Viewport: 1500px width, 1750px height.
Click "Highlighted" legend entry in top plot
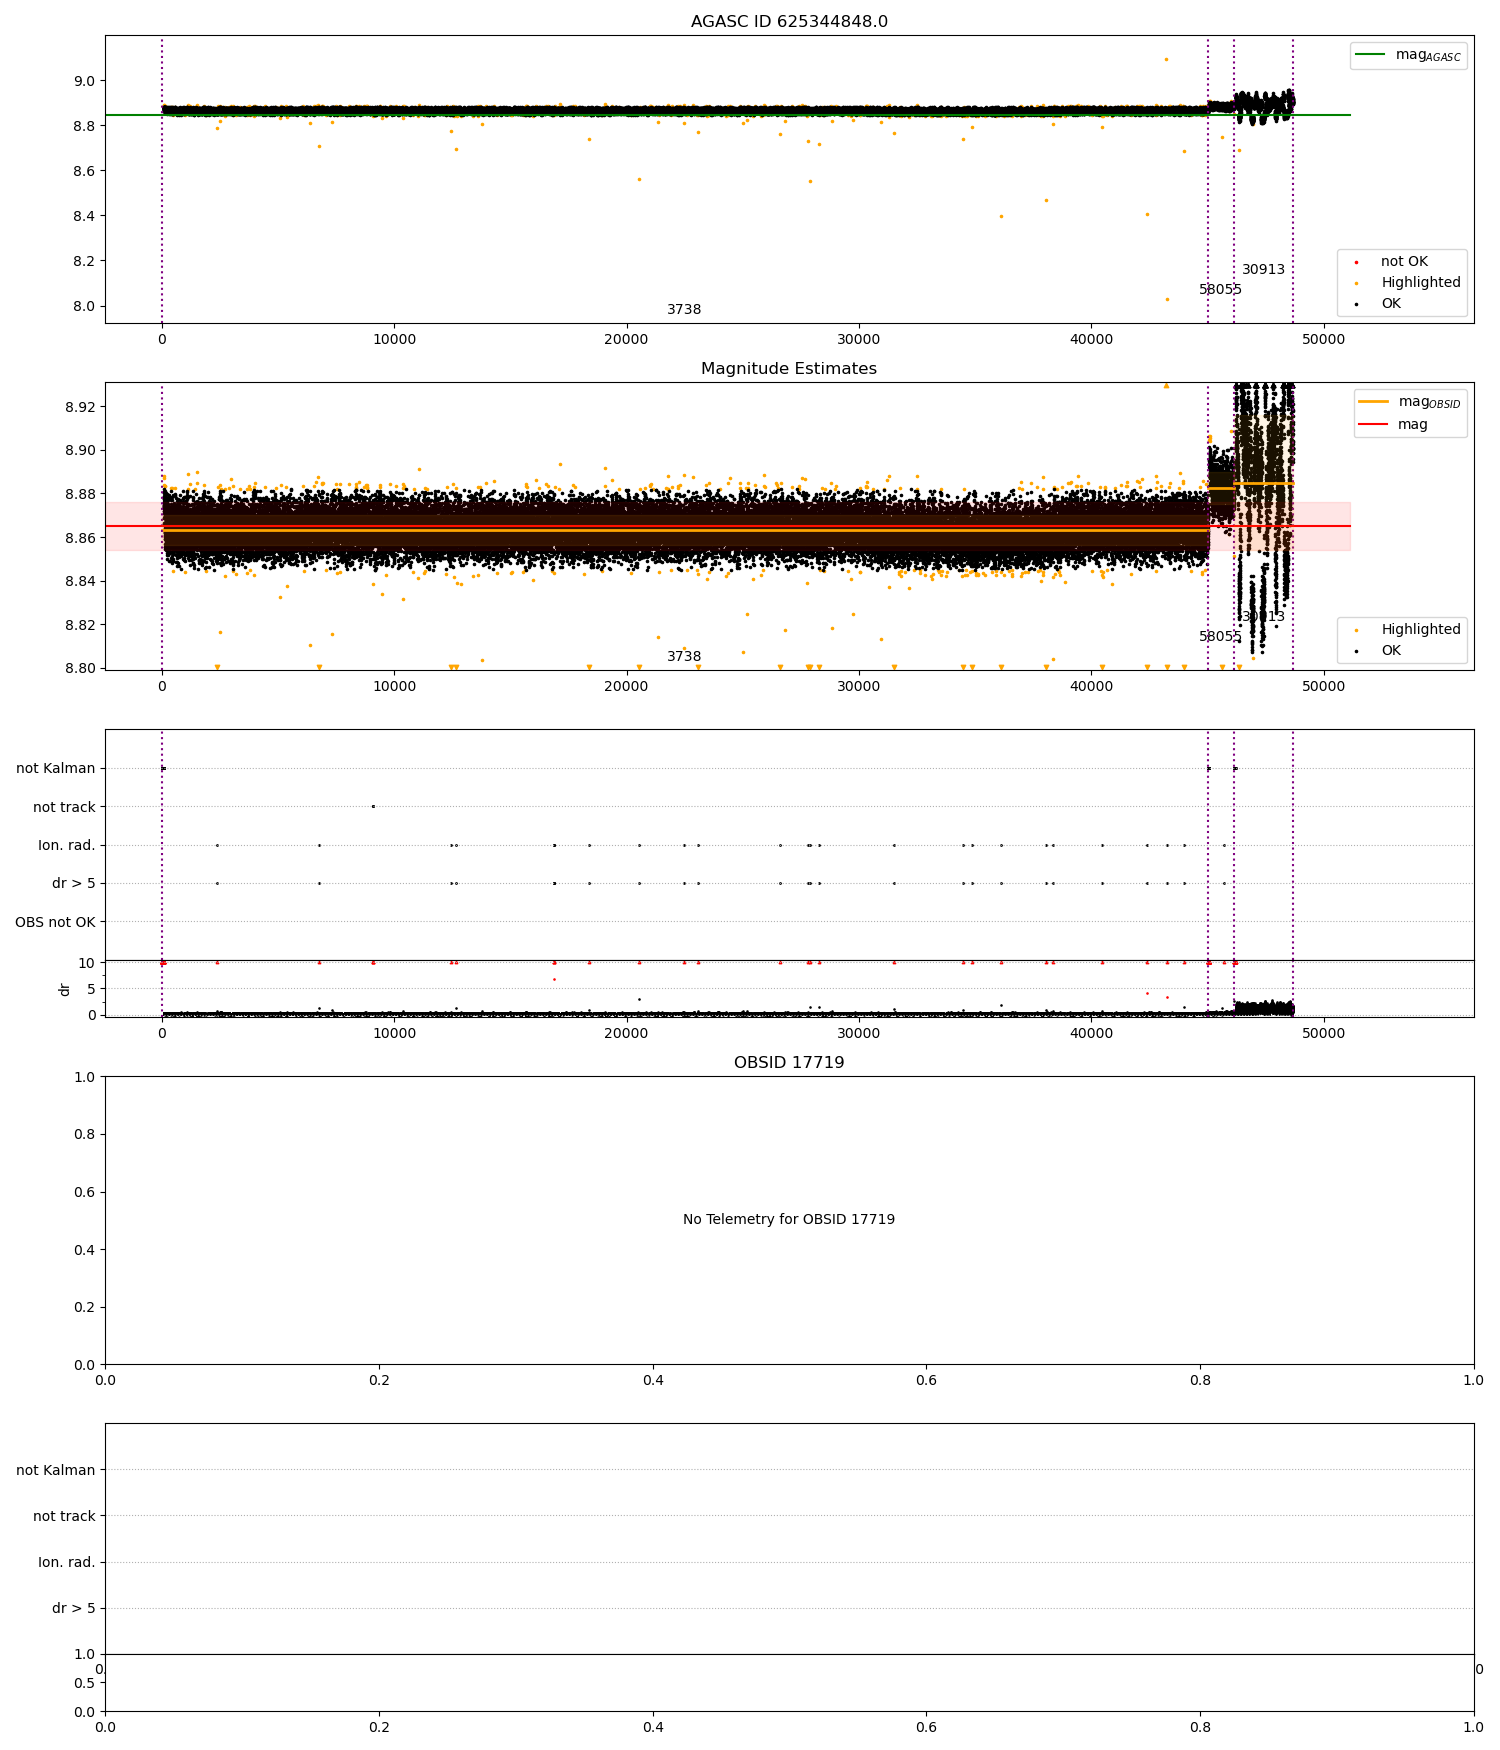pos(1421,283)
